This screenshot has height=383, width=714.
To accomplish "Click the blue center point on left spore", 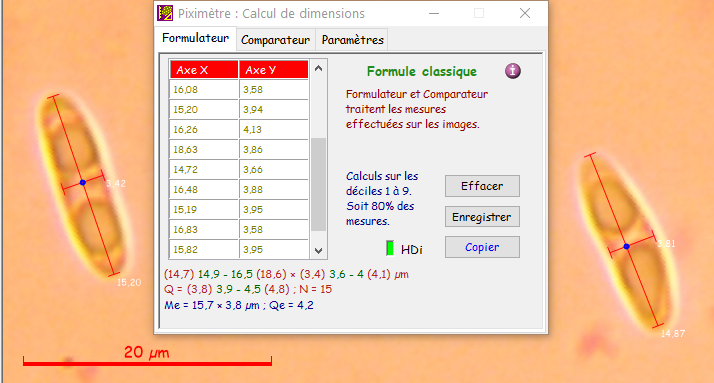I will coord(83,183).
